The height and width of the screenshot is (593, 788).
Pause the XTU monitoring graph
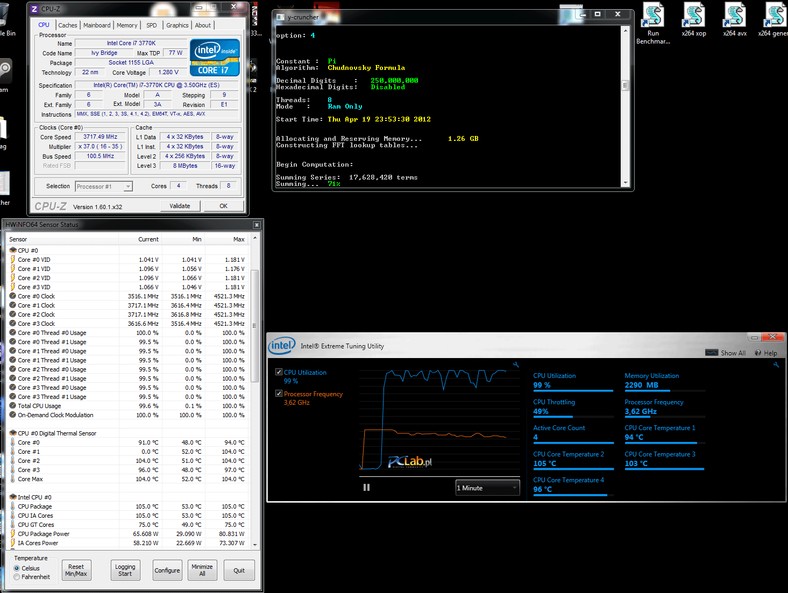click(366, 487)
